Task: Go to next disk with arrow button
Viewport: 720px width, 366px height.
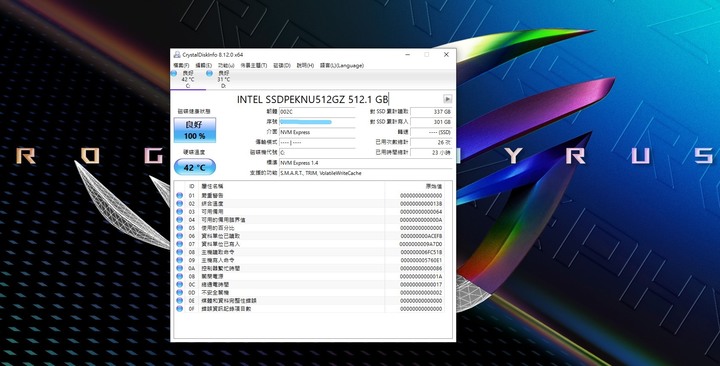Action: pyautogui.click(x=447, y=99)
